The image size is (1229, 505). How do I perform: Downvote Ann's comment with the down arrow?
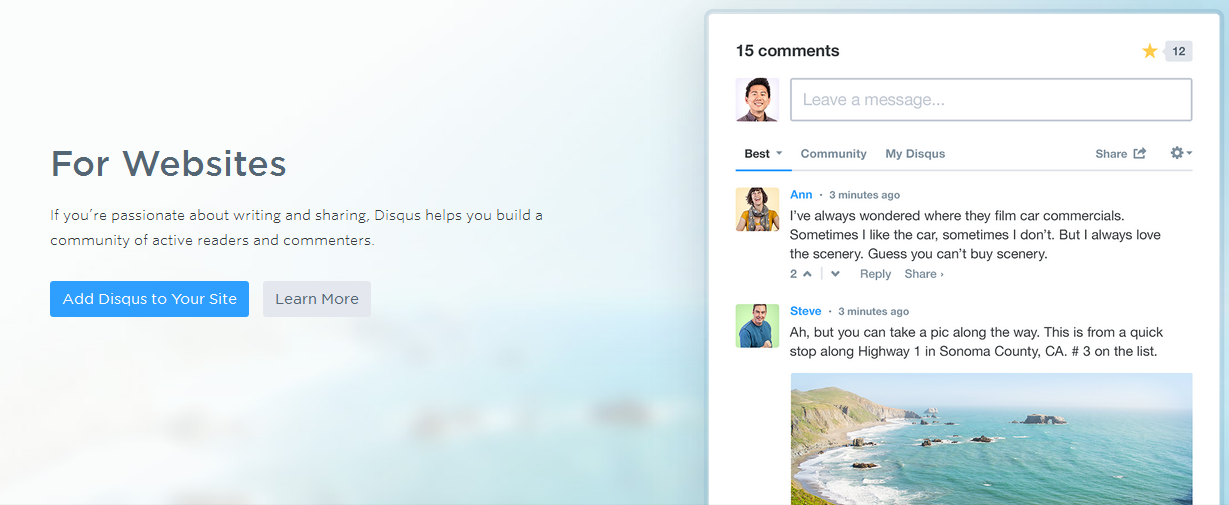[835, 274]
